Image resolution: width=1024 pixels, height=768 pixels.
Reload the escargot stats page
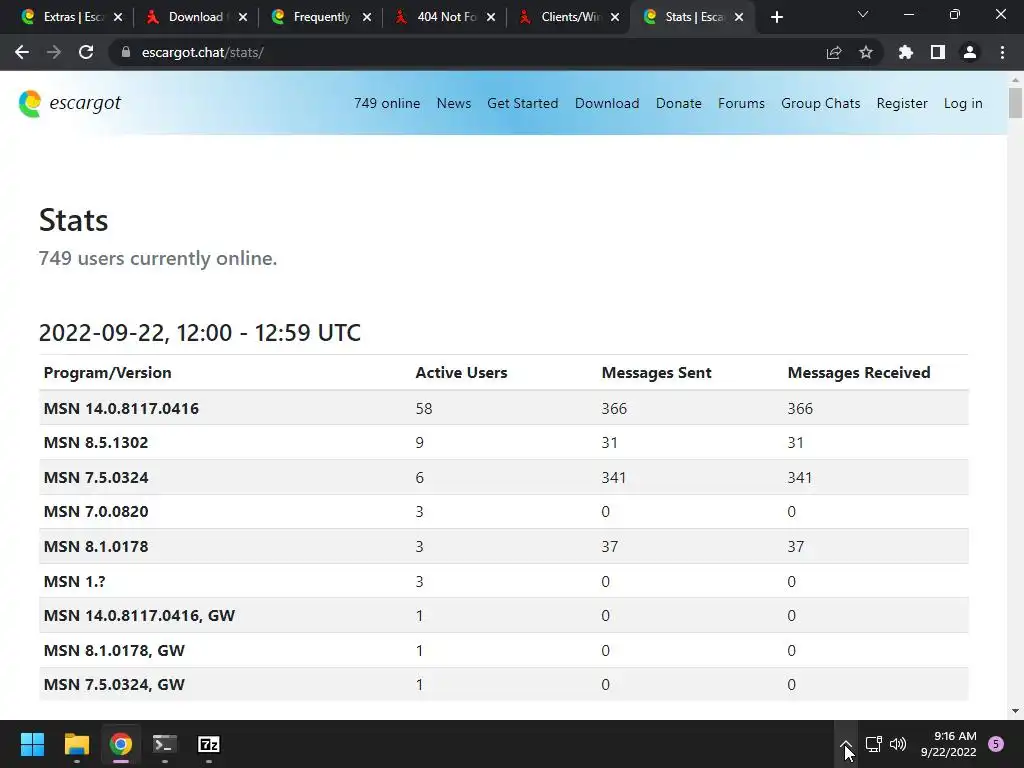[86, 52]
